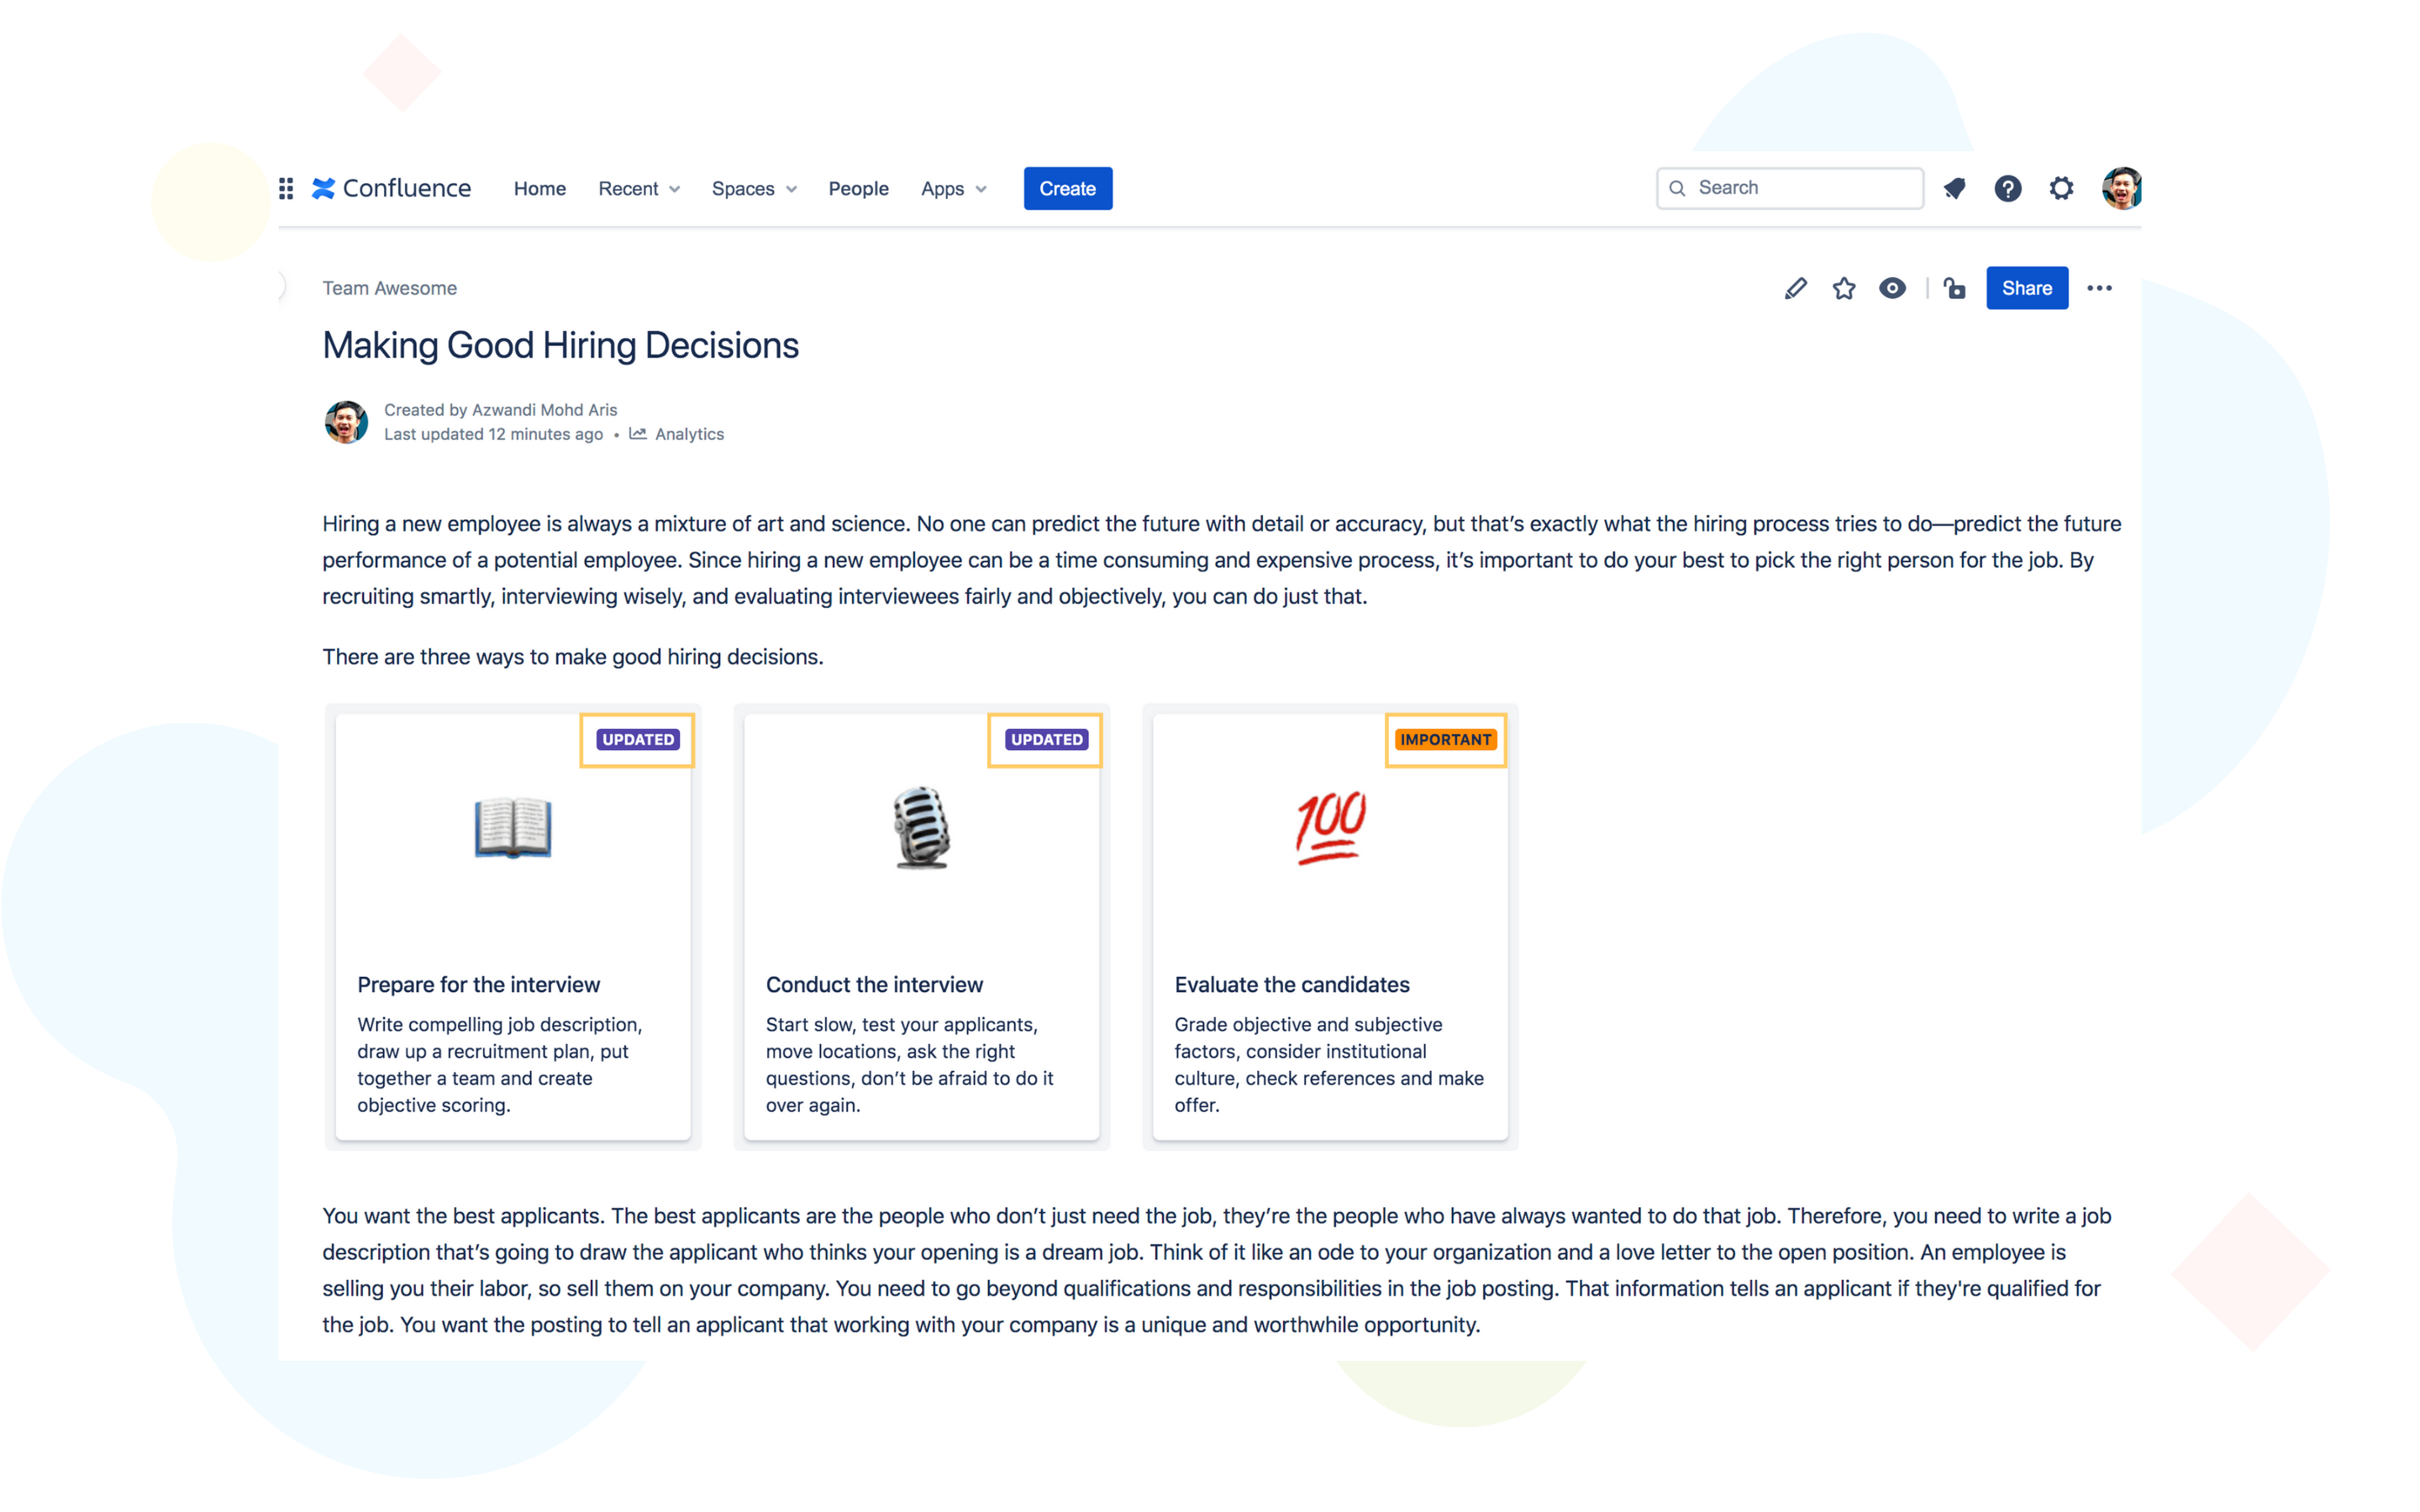This screenshot has width=2420, height=1512.
Task: Open 'Evaluate the candidates' card title
Action: [1292, 985]
